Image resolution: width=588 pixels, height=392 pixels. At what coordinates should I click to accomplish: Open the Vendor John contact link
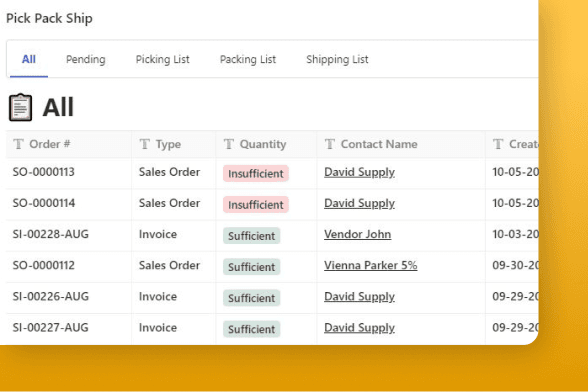point(357,234)
